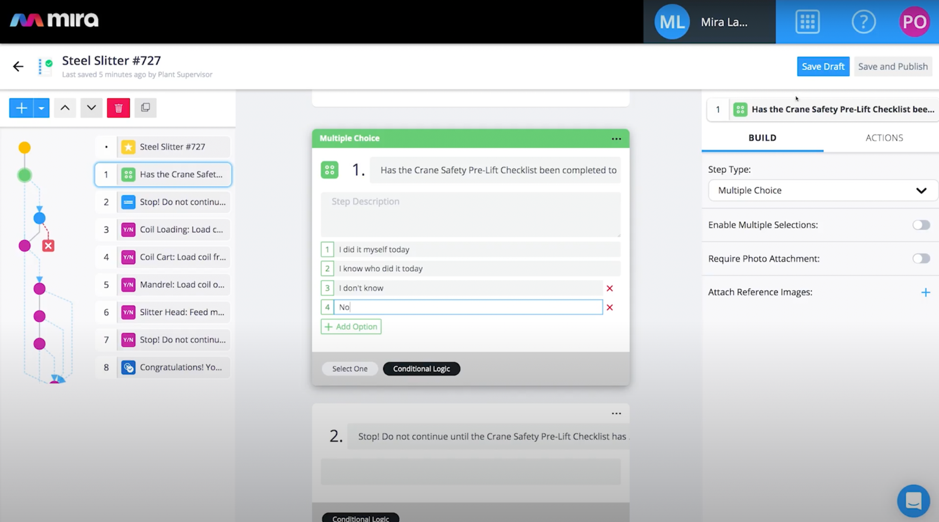Click the back arrow icon
The height and width of the screenshot is (522, 939).
click(x=18, y=66)
